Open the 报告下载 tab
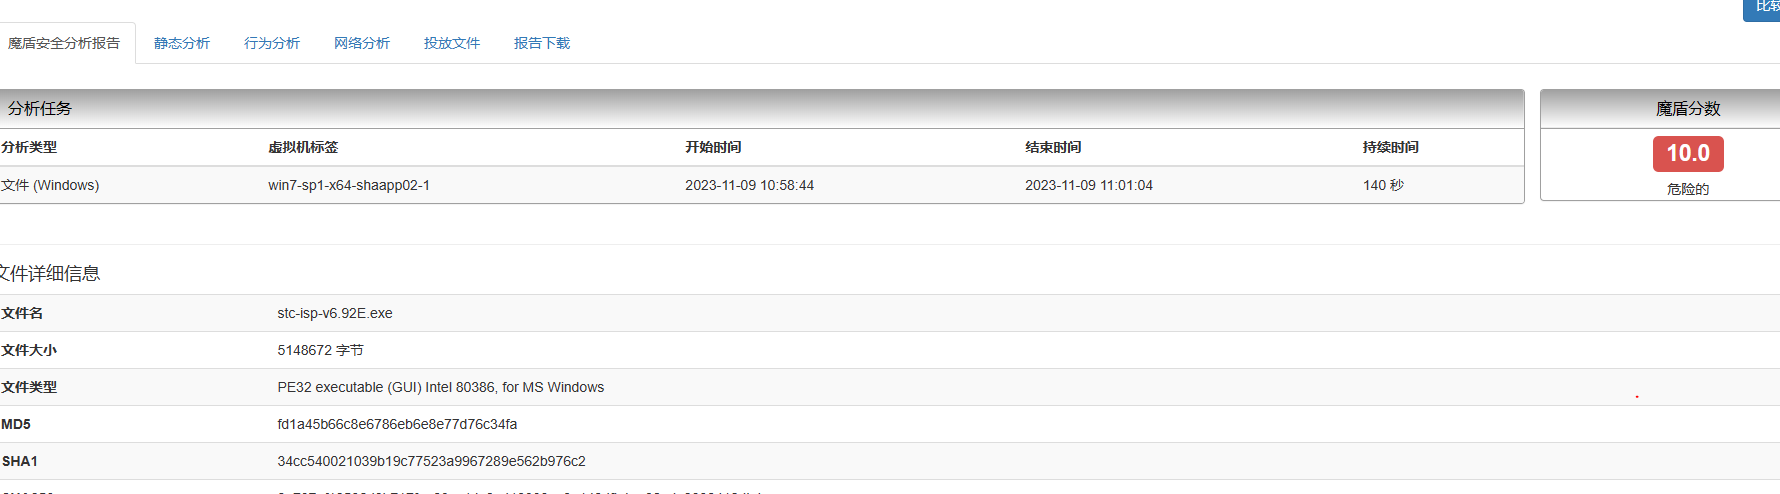1780x494 pixels. tap(542, 43)
